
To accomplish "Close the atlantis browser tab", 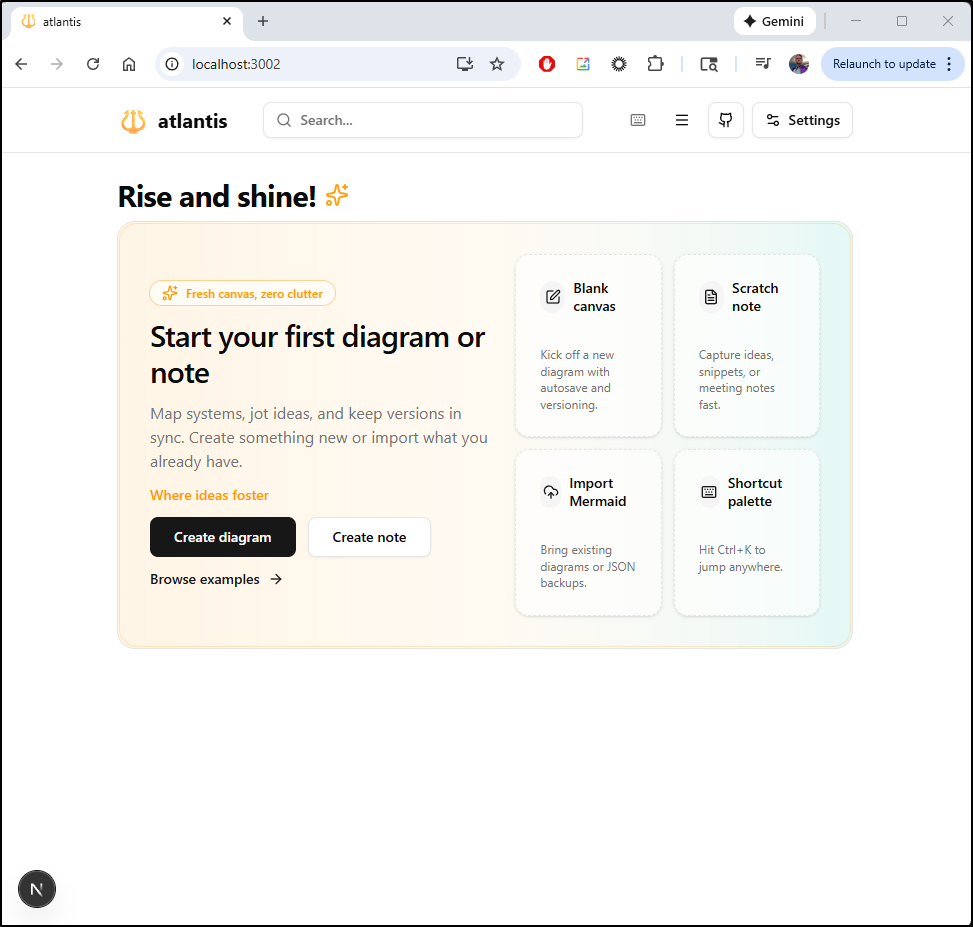I will pyautogui.click(x=227, y=21).
